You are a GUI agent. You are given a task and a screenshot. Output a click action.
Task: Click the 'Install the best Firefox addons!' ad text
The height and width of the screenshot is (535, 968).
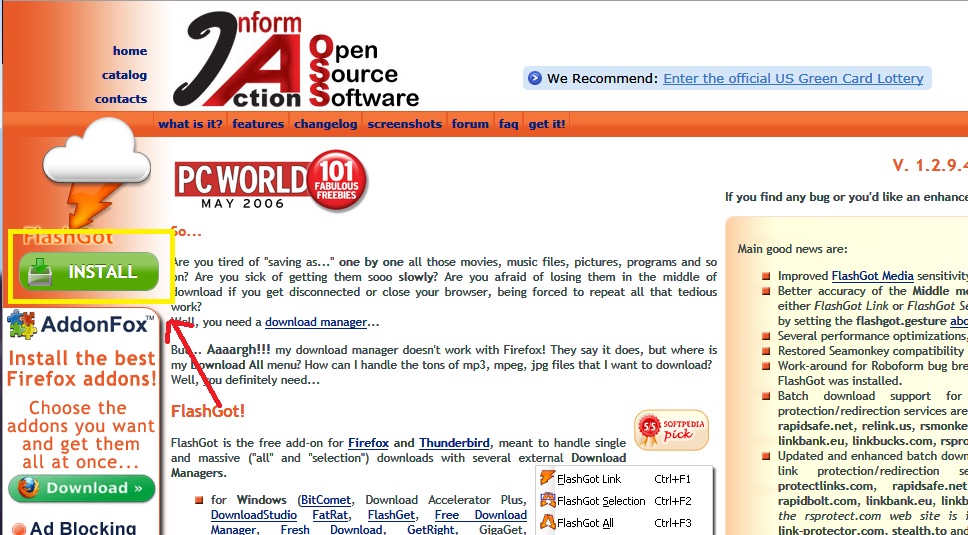(x=82, y=368)
